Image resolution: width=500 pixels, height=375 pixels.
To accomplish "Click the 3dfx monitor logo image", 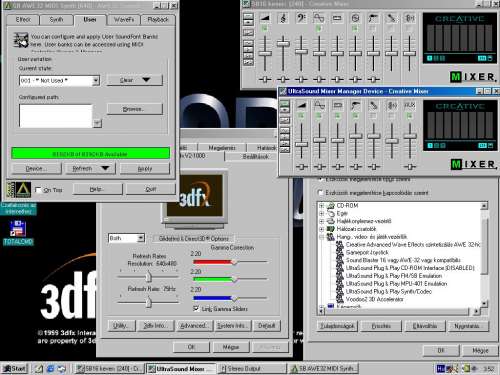I will pyautogui.click(x=195, y=195).
